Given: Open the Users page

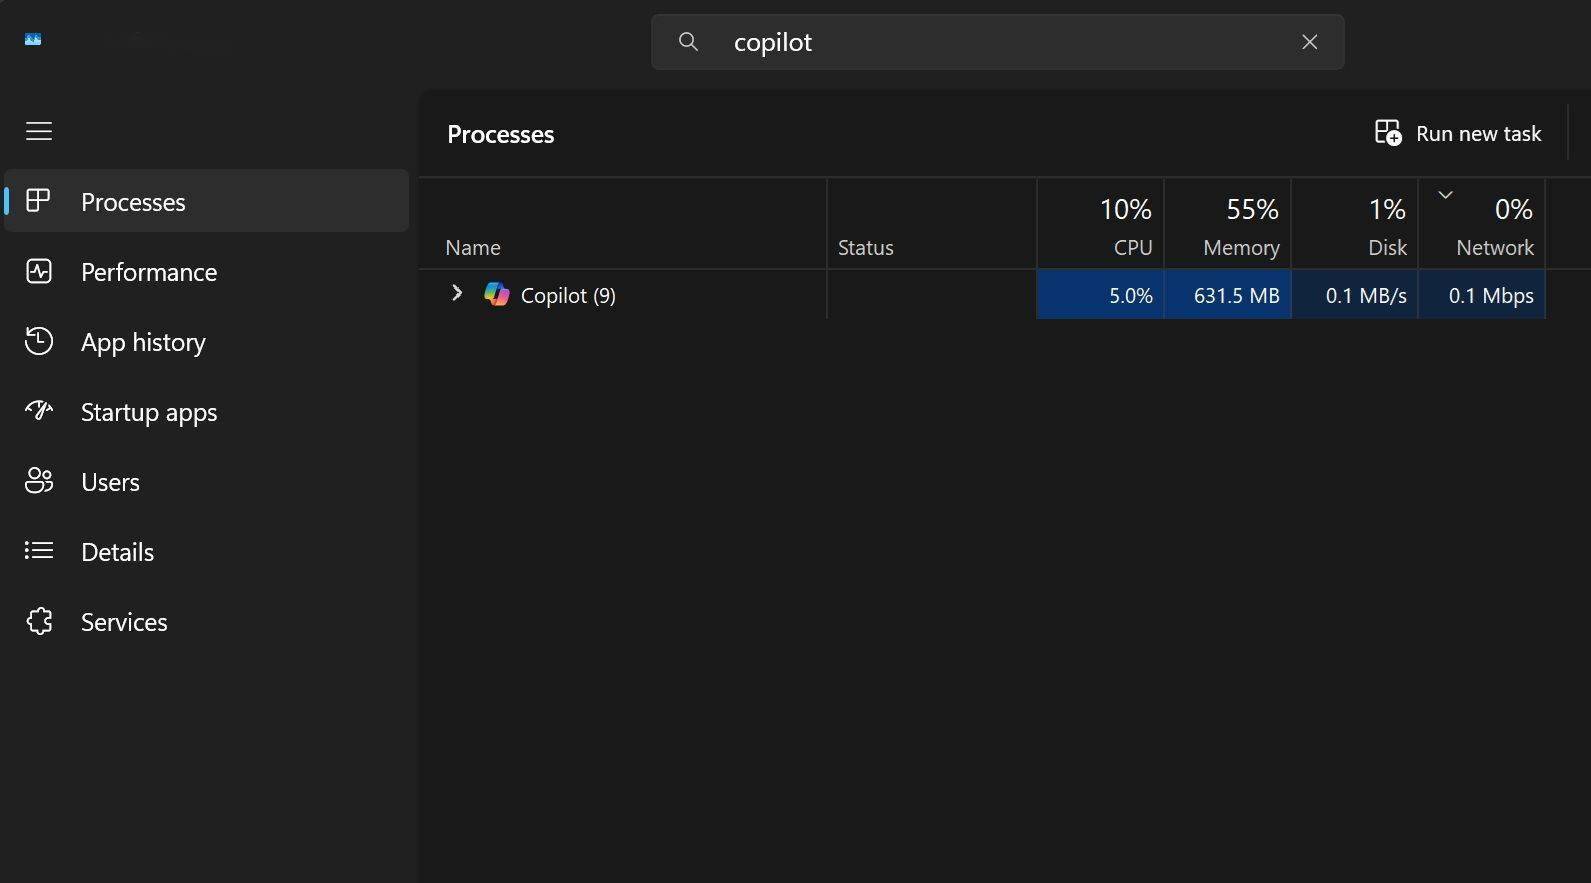Looking at the screenshot, I should point(207,482).
